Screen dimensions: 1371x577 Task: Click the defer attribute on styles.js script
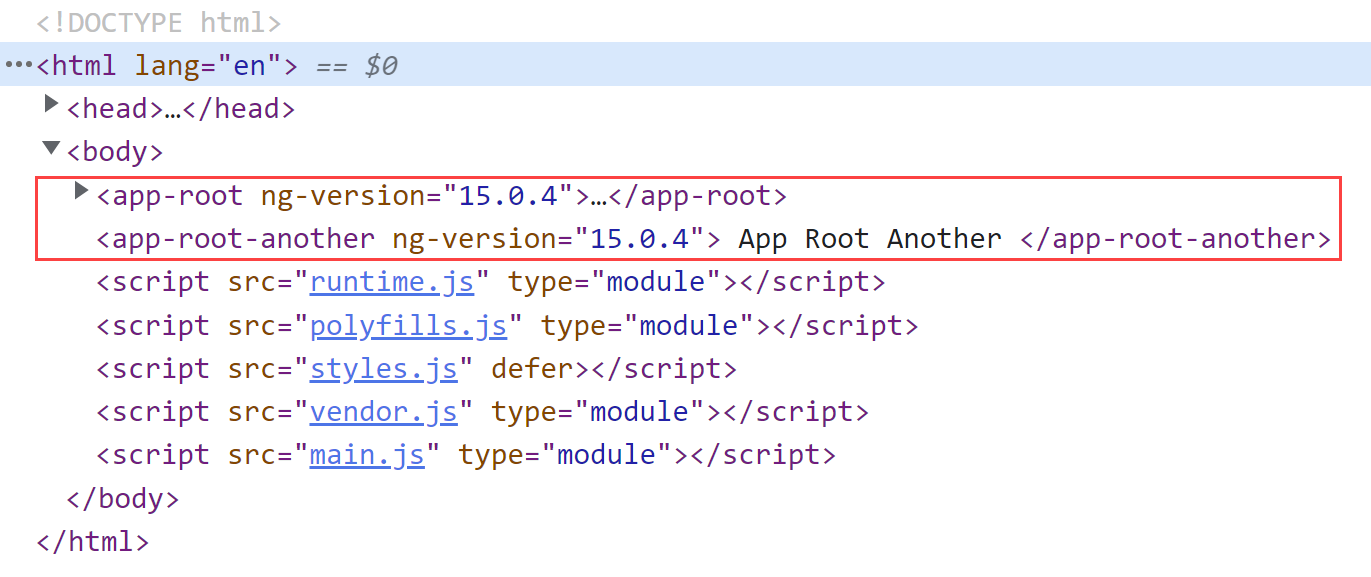(533, 368)
